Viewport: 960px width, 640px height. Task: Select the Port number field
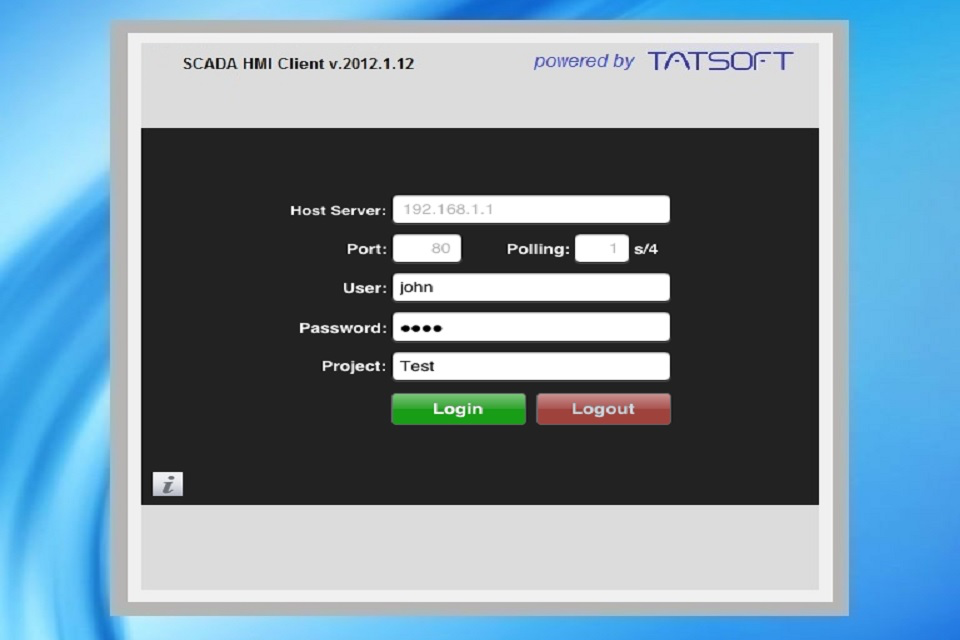tap(427, 248)
